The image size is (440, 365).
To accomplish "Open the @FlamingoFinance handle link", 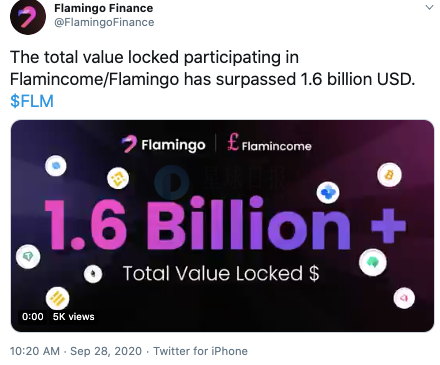I will [104, 22].
